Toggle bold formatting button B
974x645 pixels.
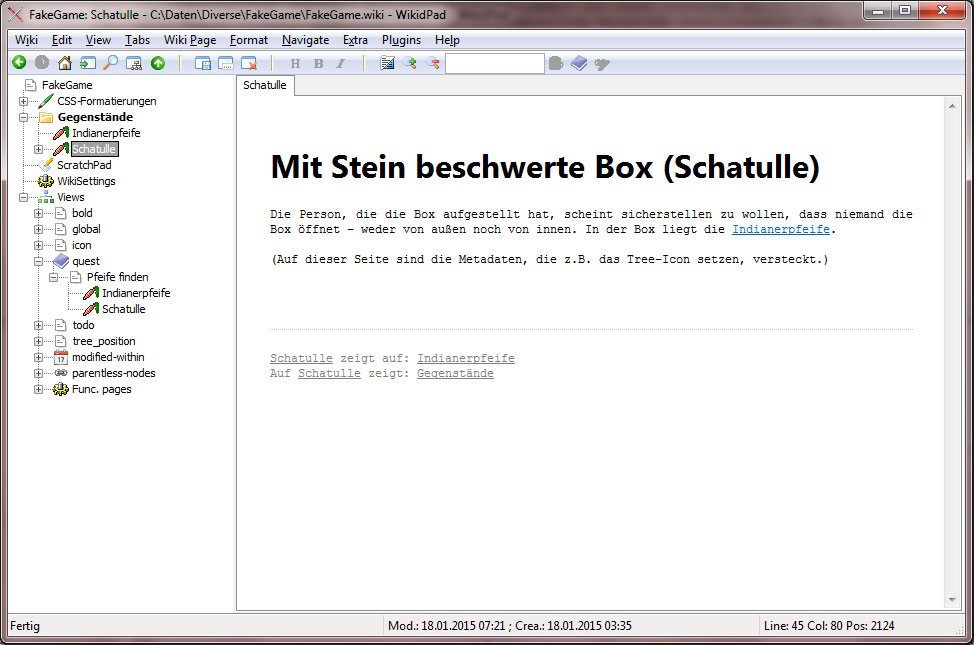(318, 63)
